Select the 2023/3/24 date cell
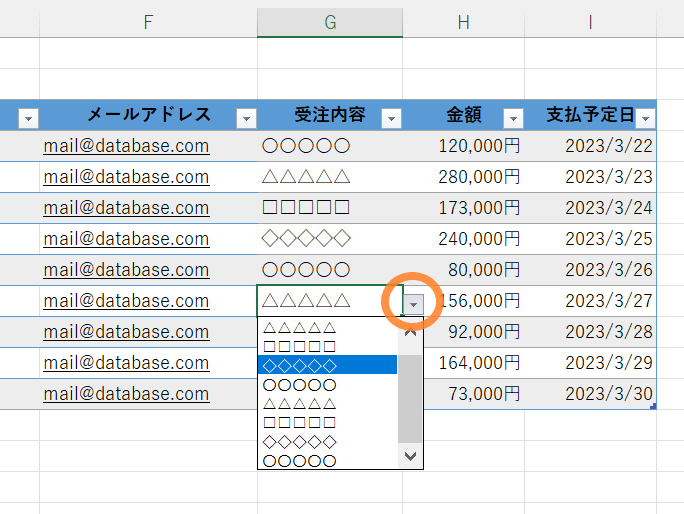The height and width of the screenshot is (514, 684). tap(590, 208)
